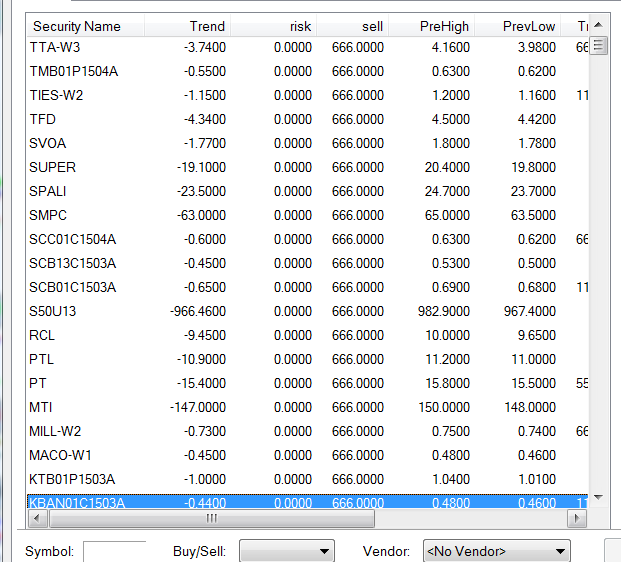Image resolution: width=621 pixels, height=562 pixels.
Task: Click PrevLow value 19.8000
Action: pyautogui.click(x=533, y=168)
